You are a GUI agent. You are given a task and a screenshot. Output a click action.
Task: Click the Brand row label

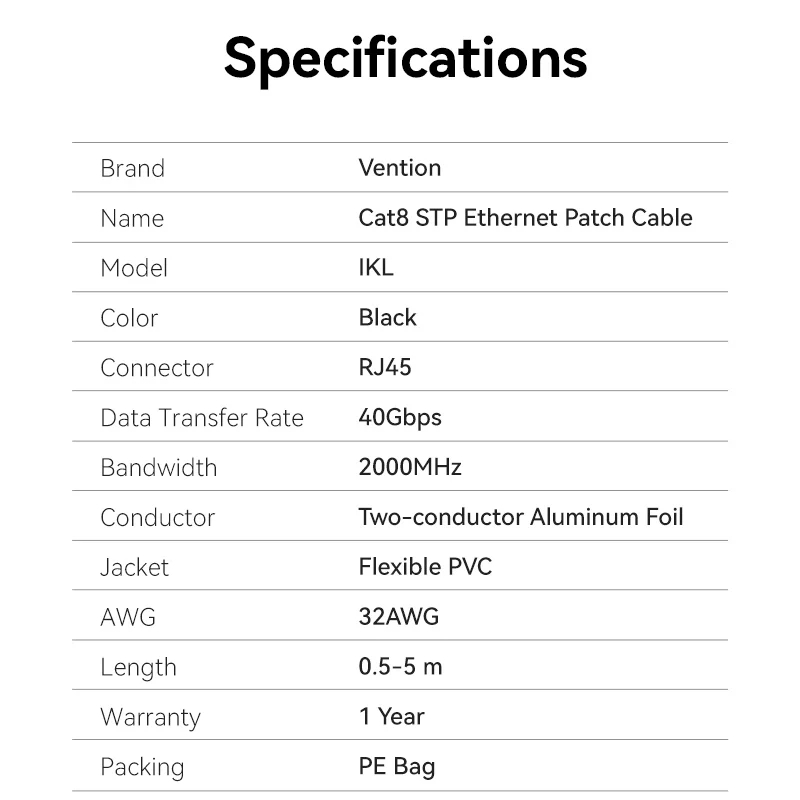click(x=132, y=168)
